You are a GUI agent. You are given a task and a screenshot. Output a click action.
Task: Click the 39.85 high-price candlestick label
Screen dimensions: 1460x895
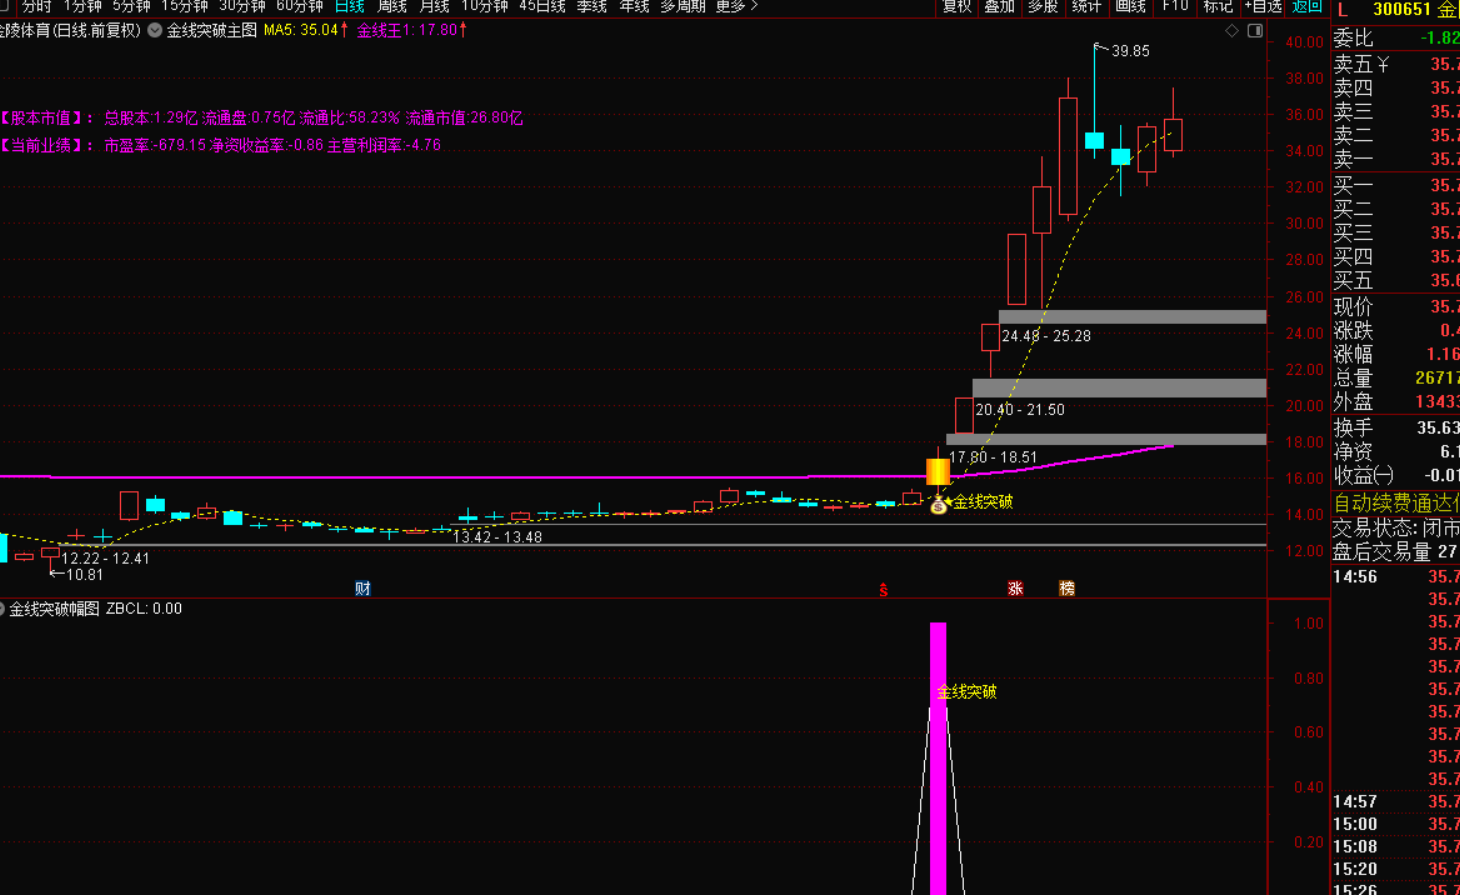tap(1130, 51)
